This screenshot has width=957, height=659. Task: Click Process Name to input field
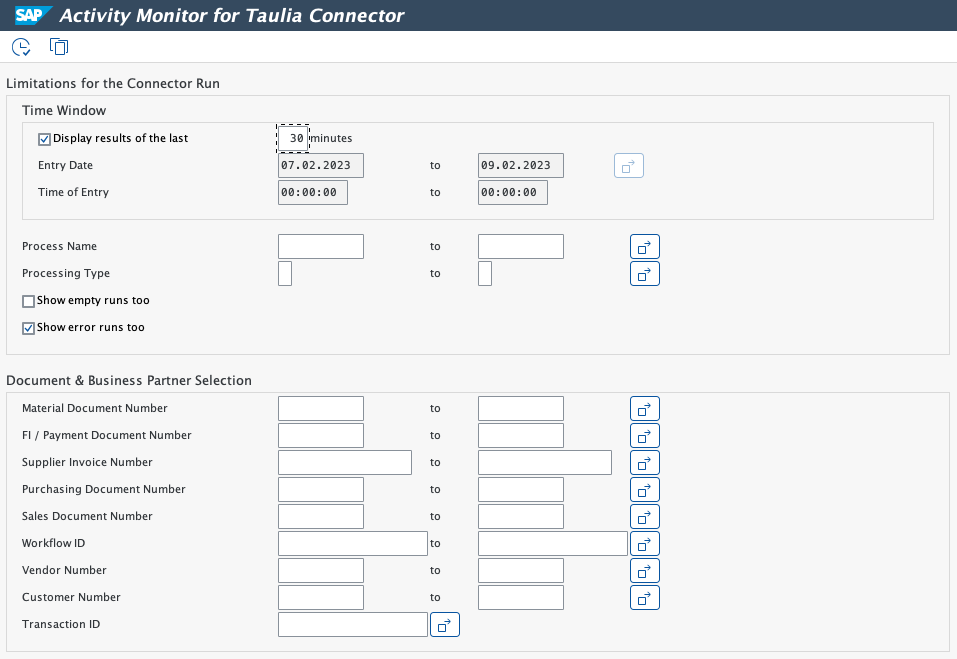(x=521, y=247)
